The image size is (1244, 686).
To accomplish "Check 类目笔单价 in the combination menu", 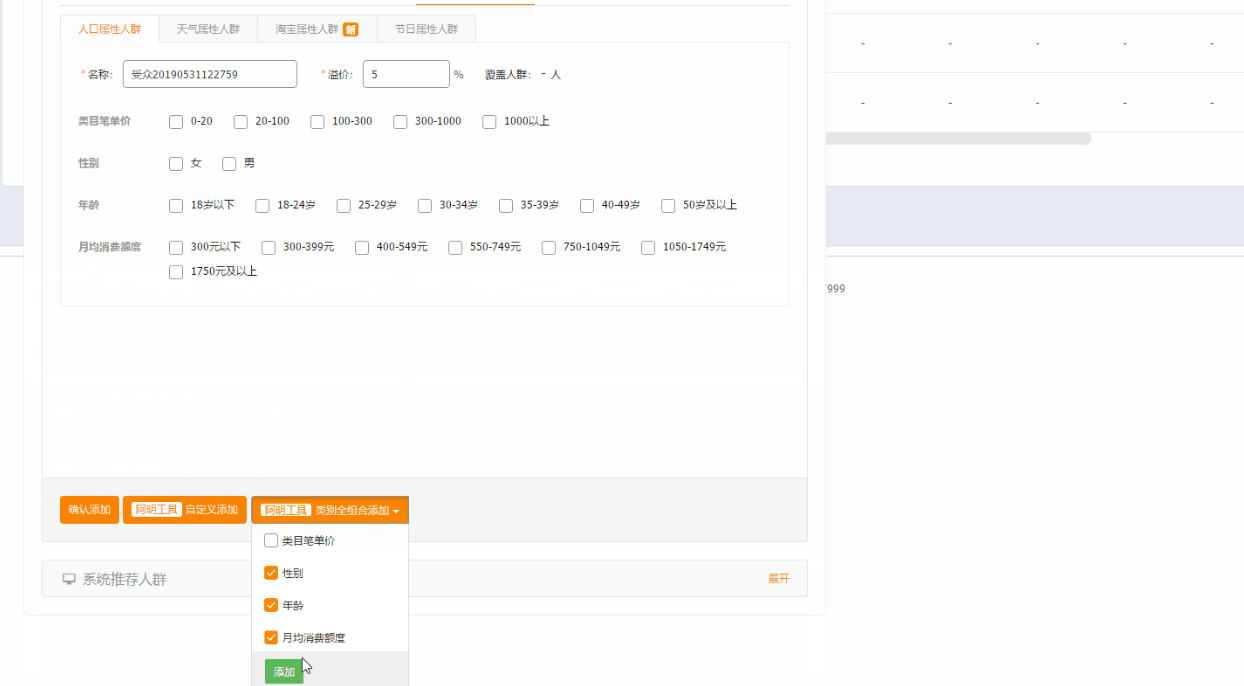I will click(x=271, y=540).
